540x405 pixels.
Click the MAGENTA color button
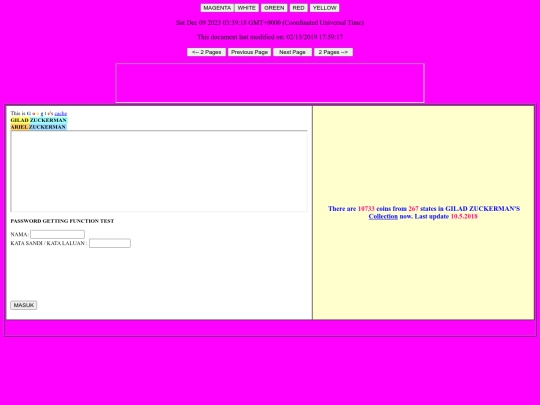pos(217,8)
